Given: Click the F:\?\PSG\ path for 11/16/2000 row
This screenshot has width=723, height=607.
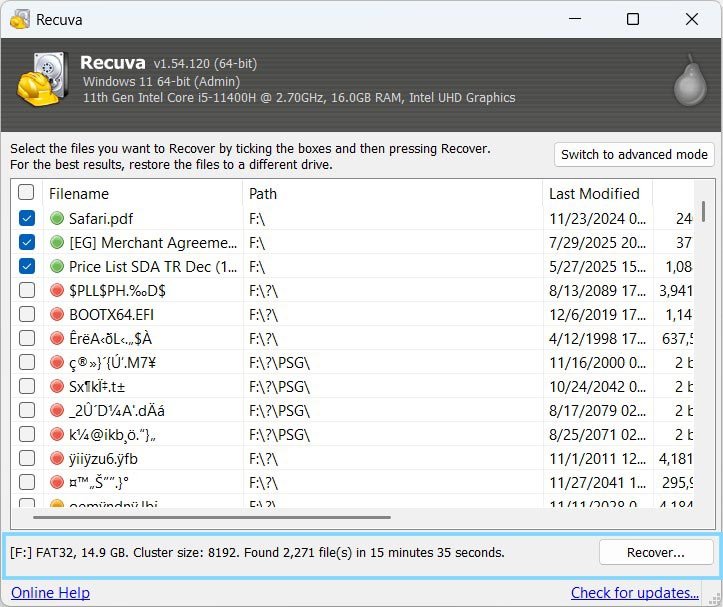Looking at the screenshot, I should (x=279, y=363).
